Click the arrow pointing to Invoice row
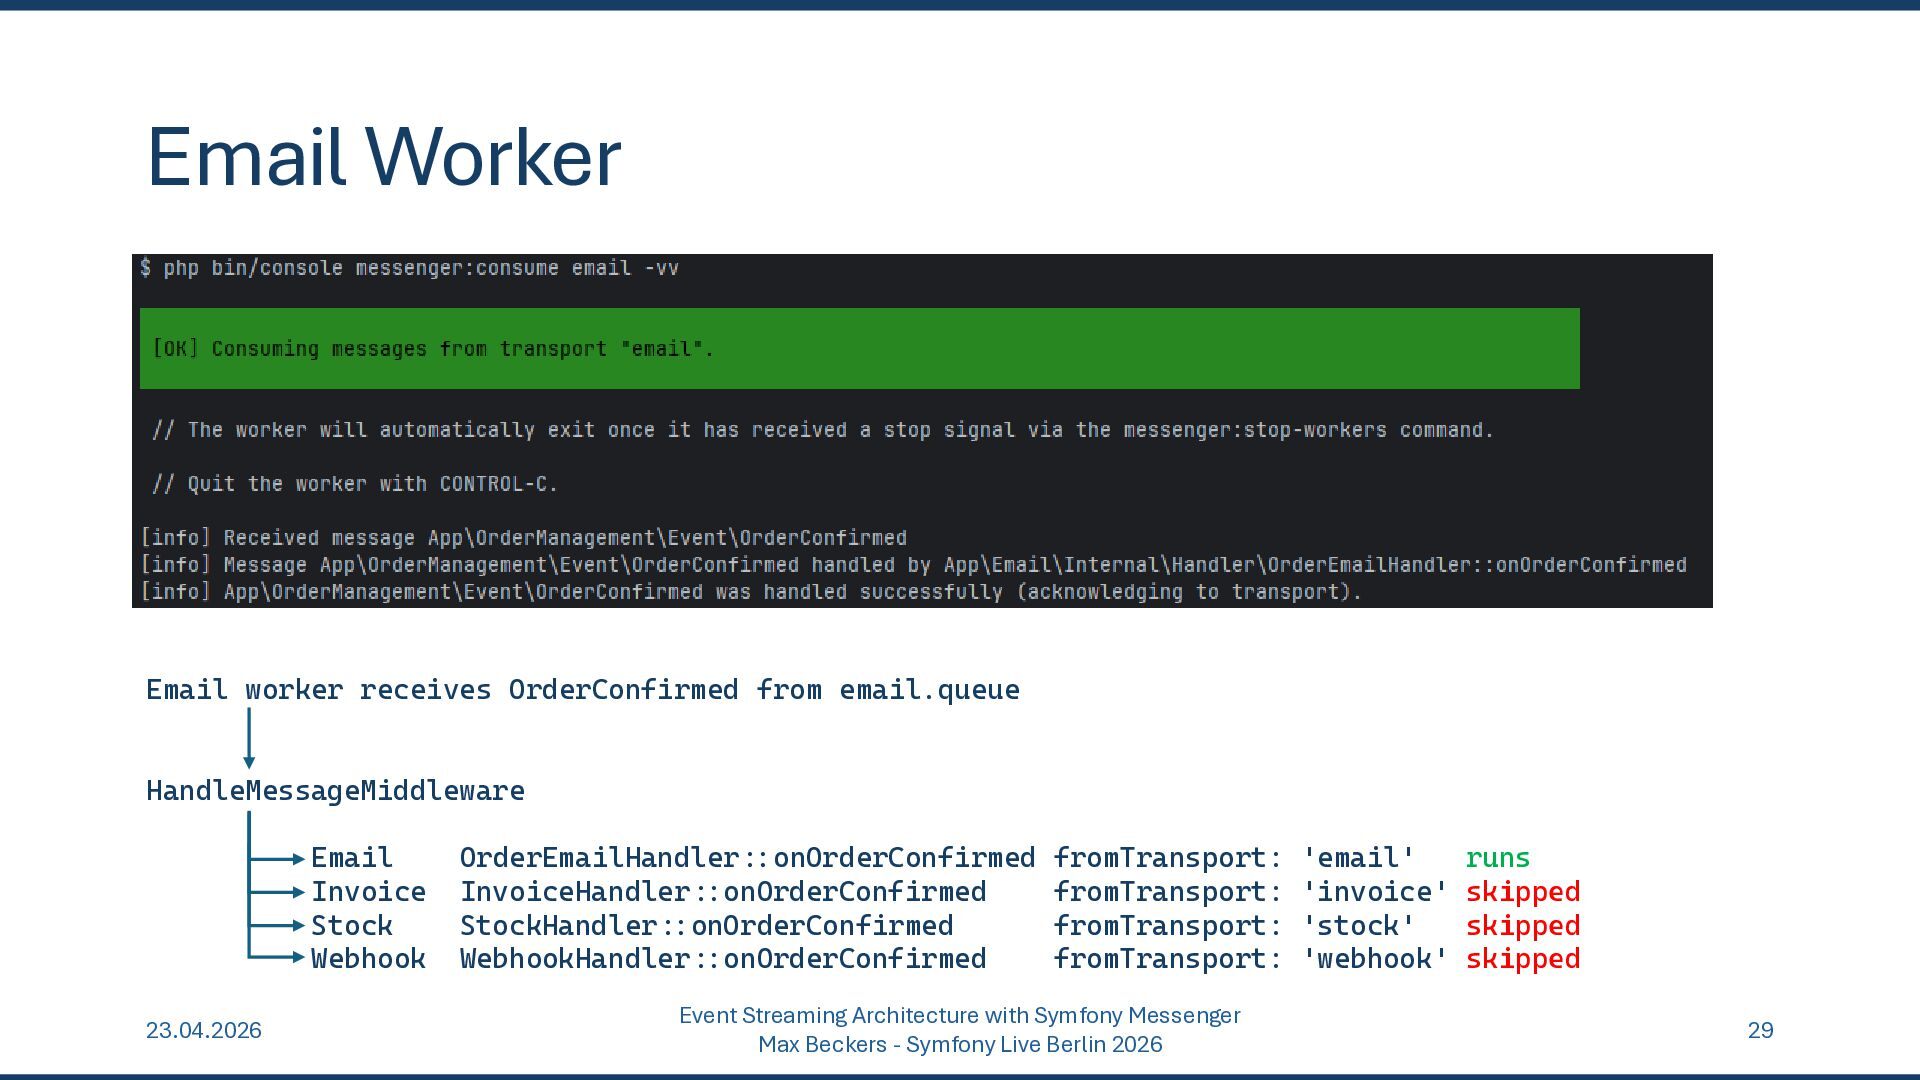Image resolution: width=1920 pixels, height=1080 pixels. [x=277, y=892]
